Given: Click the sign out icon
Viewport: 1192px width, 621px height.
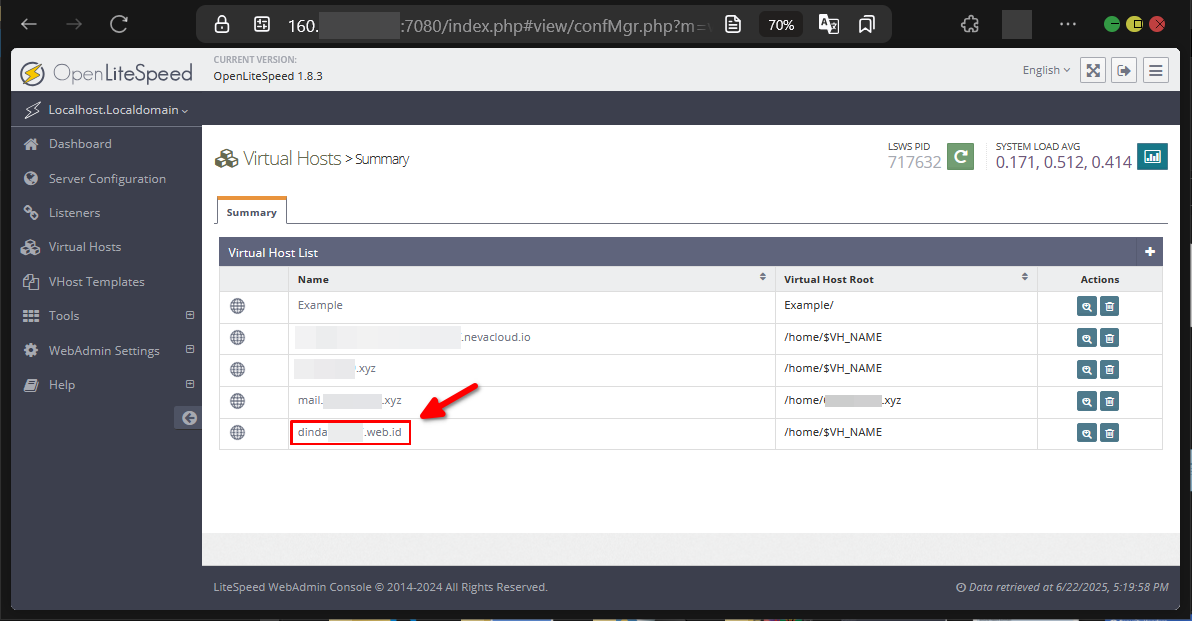Looking at the screenshot, I should (1124, 71).
